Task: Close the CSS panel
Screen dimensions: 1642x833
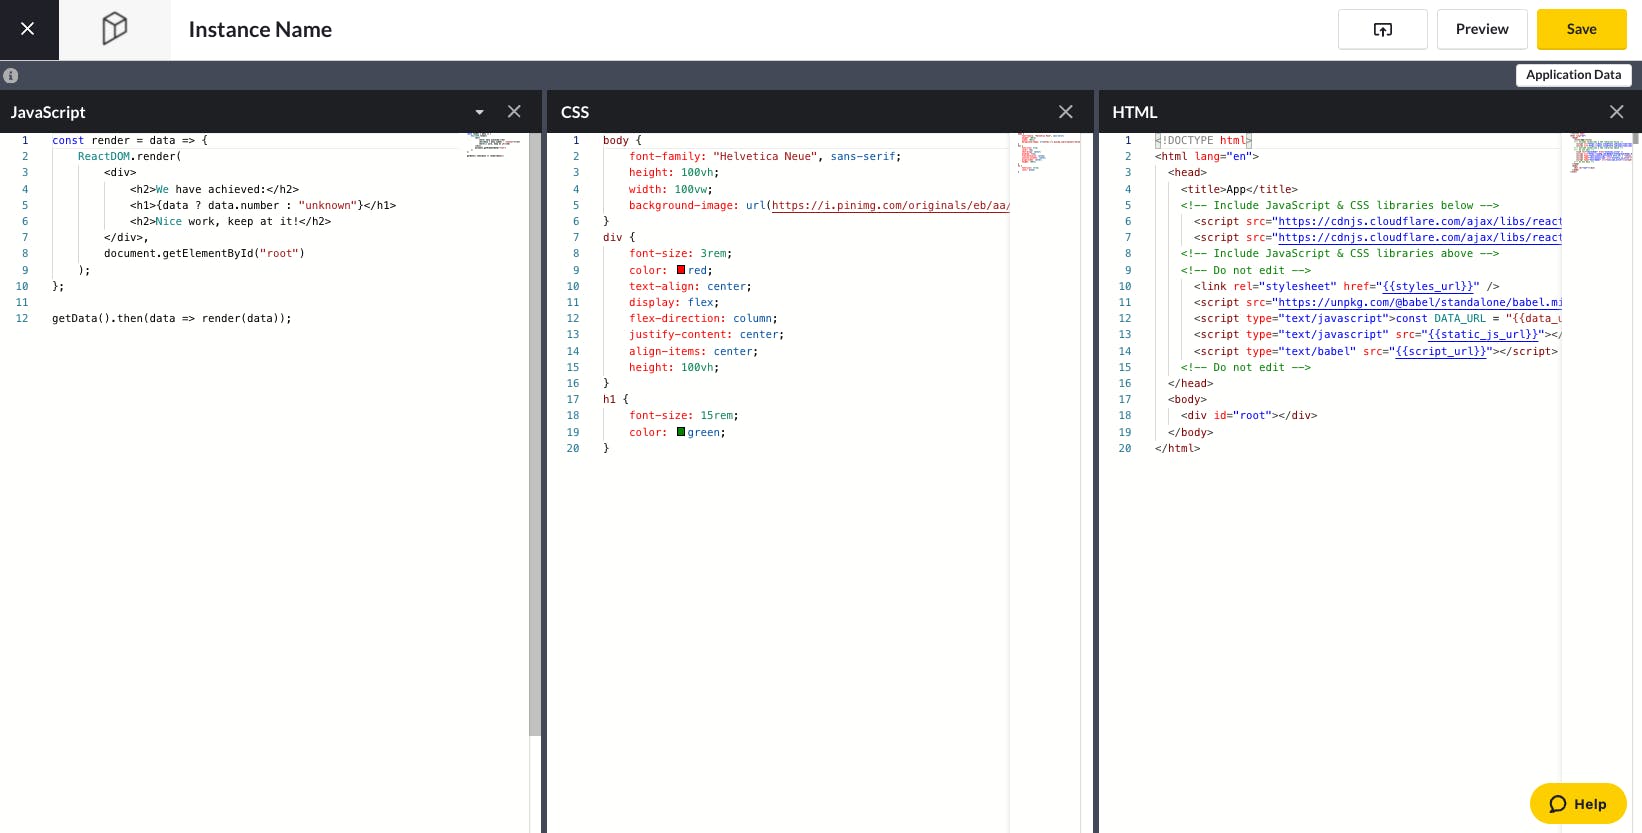Action: (x=1066, y=111)
